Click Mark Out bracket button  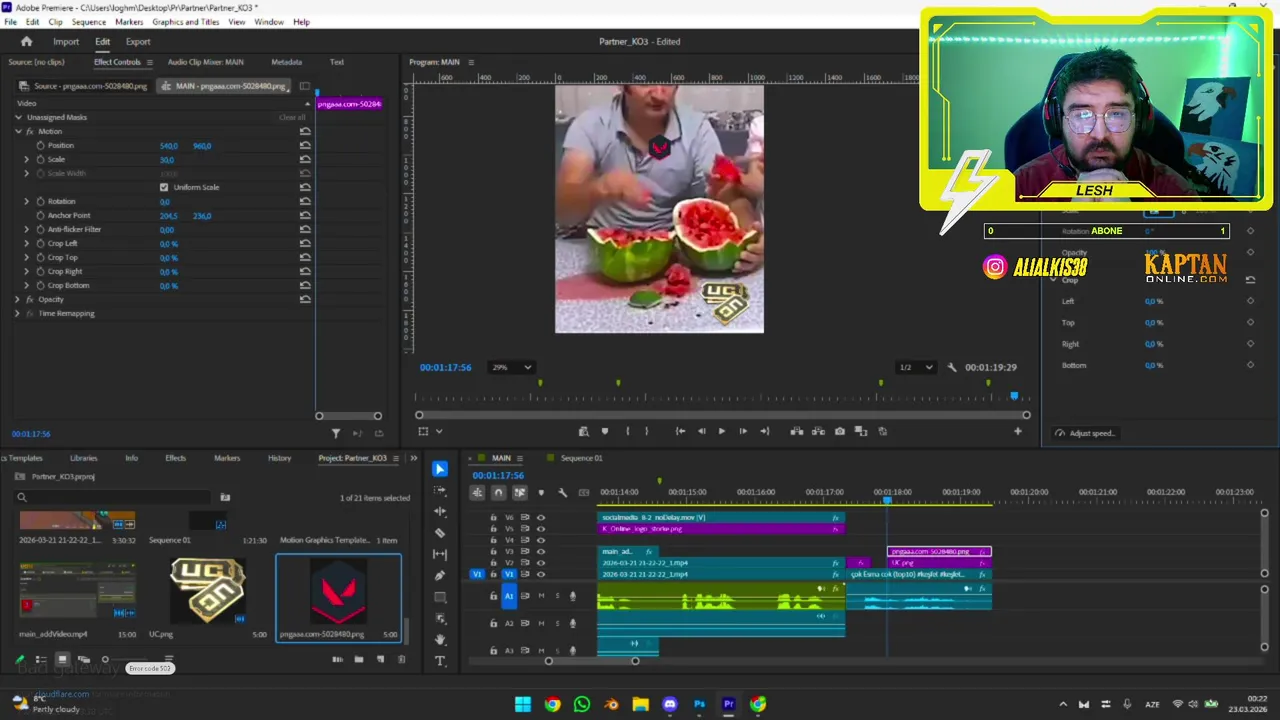(x=647, y=431)
